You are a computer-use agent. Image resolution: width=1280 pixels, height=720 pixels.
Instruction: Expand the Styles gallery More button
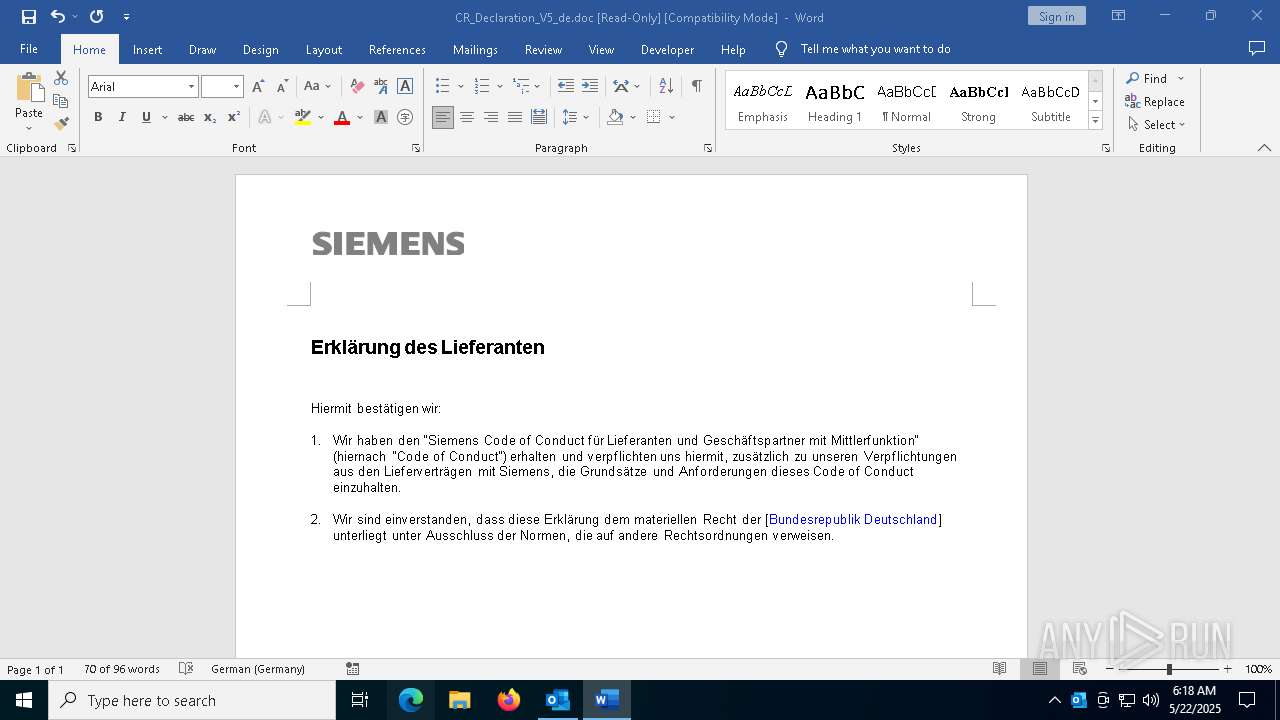pyautogui.click(x=1095, y=121)
